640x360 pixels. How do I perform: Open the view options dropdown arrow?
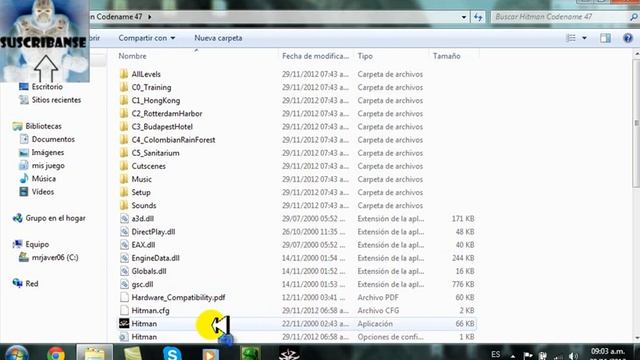[x=584, y=38]
